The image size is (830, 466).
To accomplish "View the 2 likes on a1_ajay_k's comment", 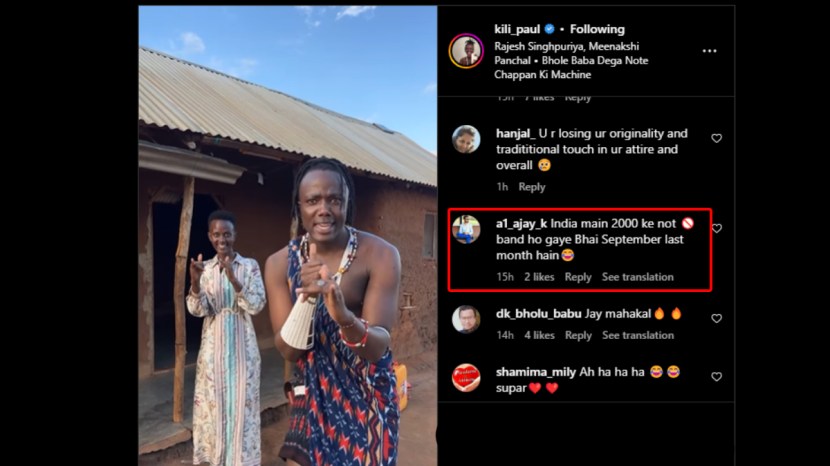I will coord(539,277).
